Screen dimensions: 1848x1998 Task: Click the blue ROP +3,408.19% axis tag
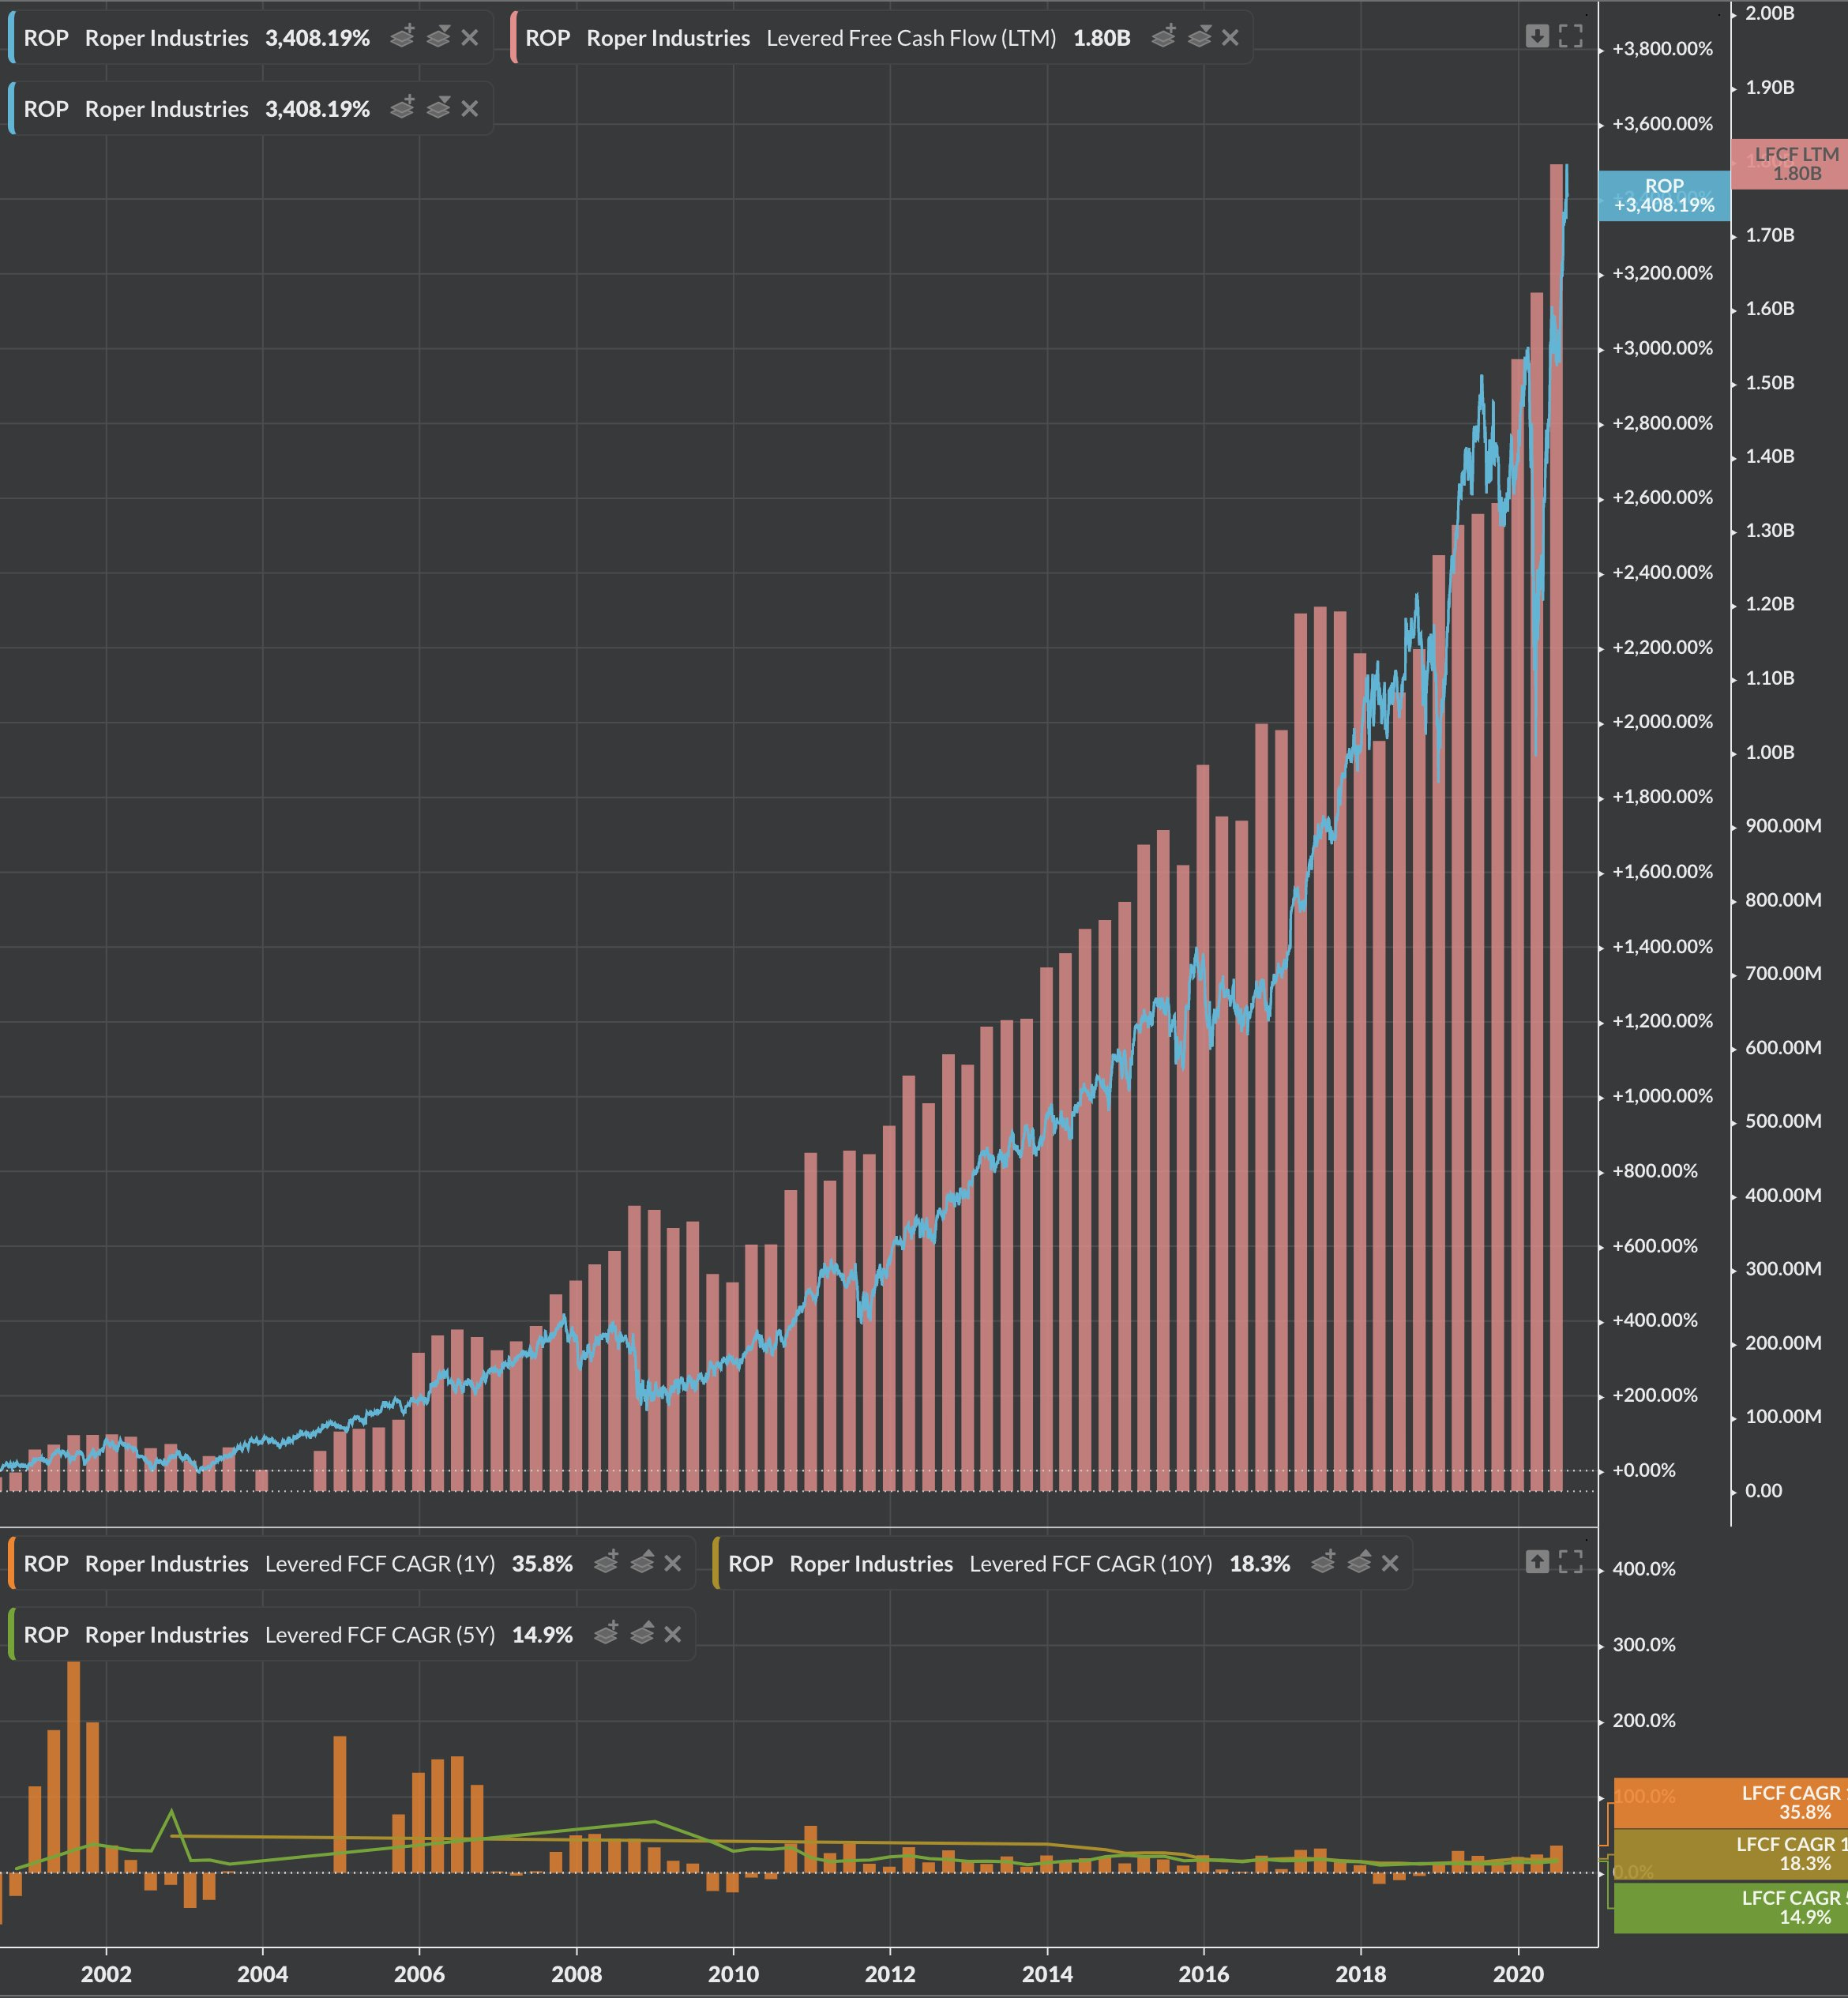tap(1664, 195)
